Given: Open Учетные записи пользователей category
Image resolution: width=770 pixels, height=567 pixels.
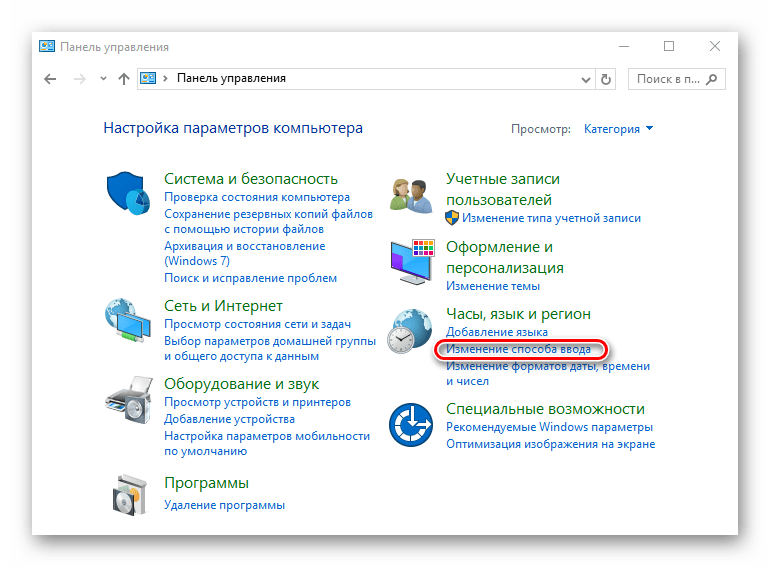Looking at the screenshot, I should point(503,189).
